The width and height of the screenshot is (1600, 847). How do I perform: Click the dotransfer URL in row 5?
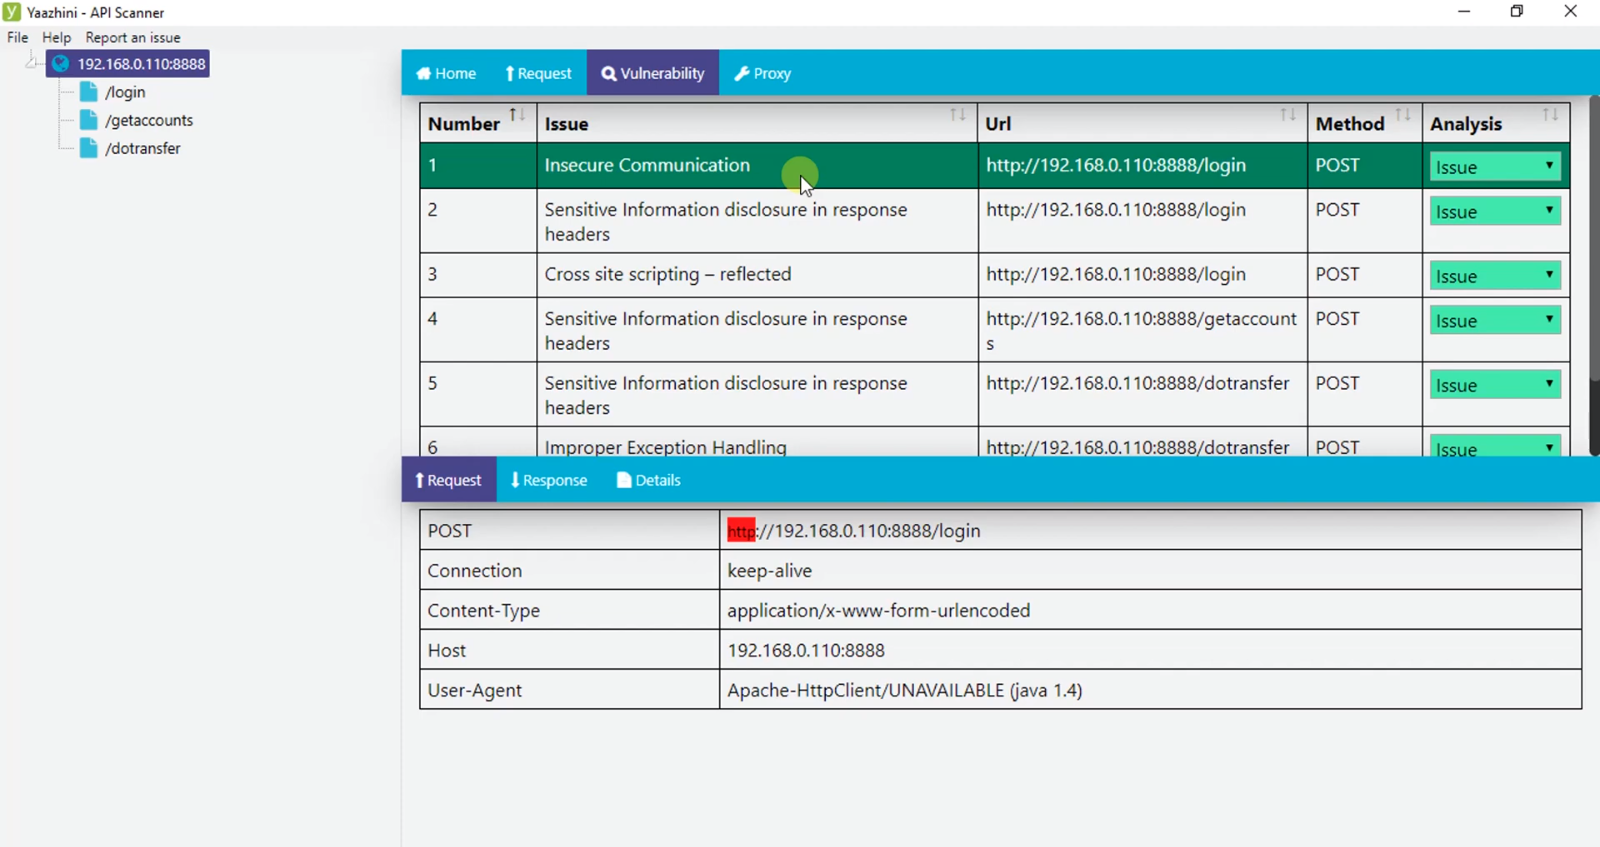click(1138, 383)
